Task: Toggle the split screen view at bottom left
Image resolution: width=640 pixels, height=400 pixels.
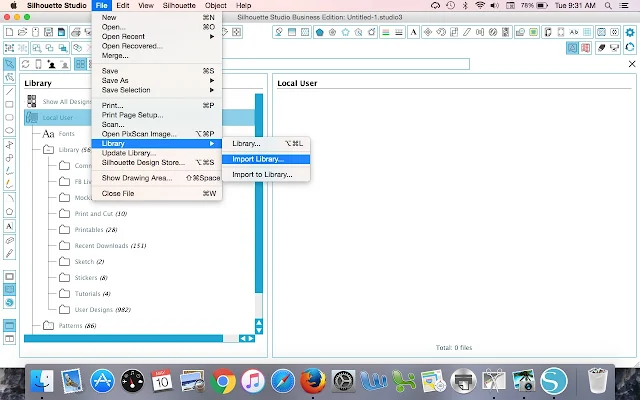Action: 9,338
